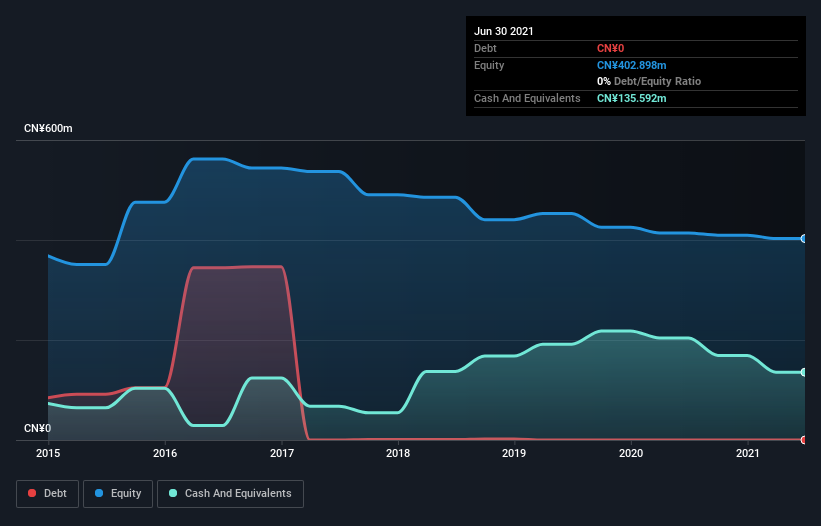Click the 2018 axis label
This screenshot has width=821, height=526.
[398, 453]
